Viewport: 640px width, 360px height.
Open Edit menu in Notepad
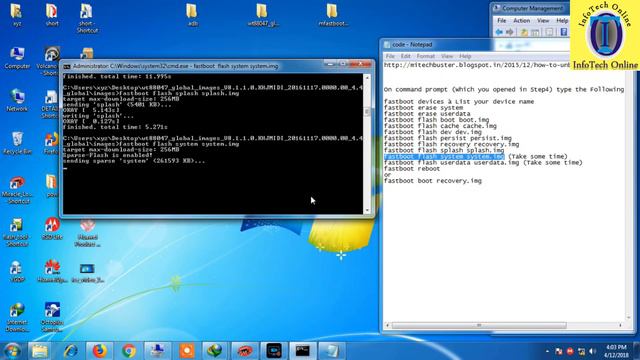[405, 56]
